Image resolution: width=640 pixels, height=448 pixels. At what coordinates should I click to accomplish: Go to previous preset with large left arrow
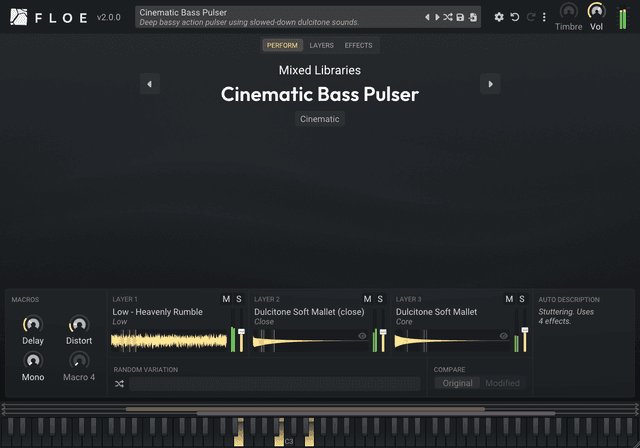150,84
